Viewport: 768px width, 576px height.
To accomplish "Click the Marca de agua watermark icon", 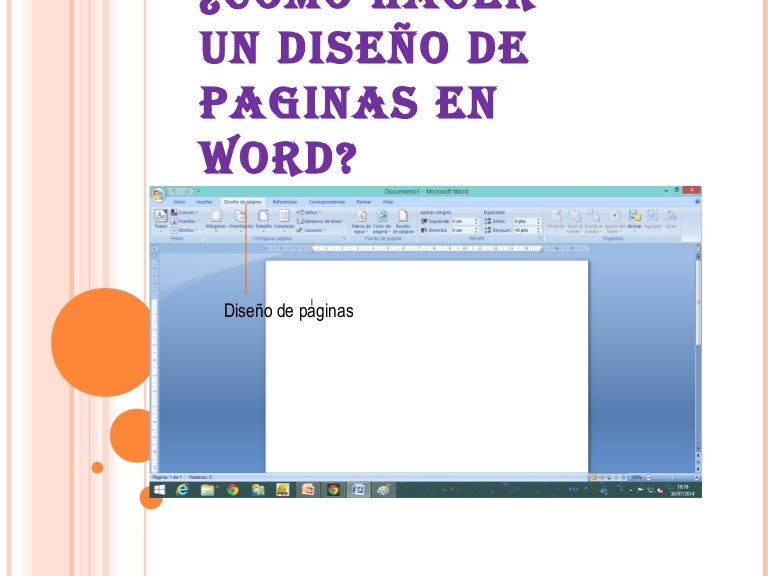I will 361,216.
